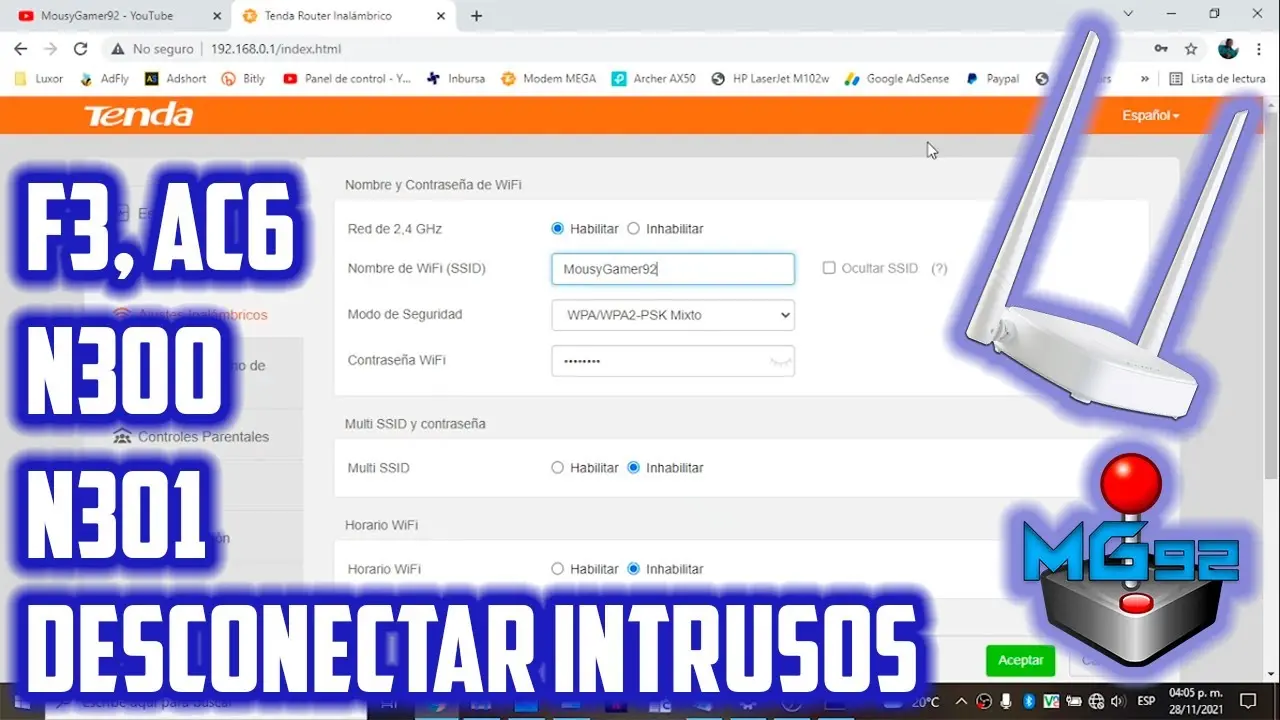This screenshot has width=1280, height=720.
Task: Show WiFi password with the eye icon
Action: 779,361
